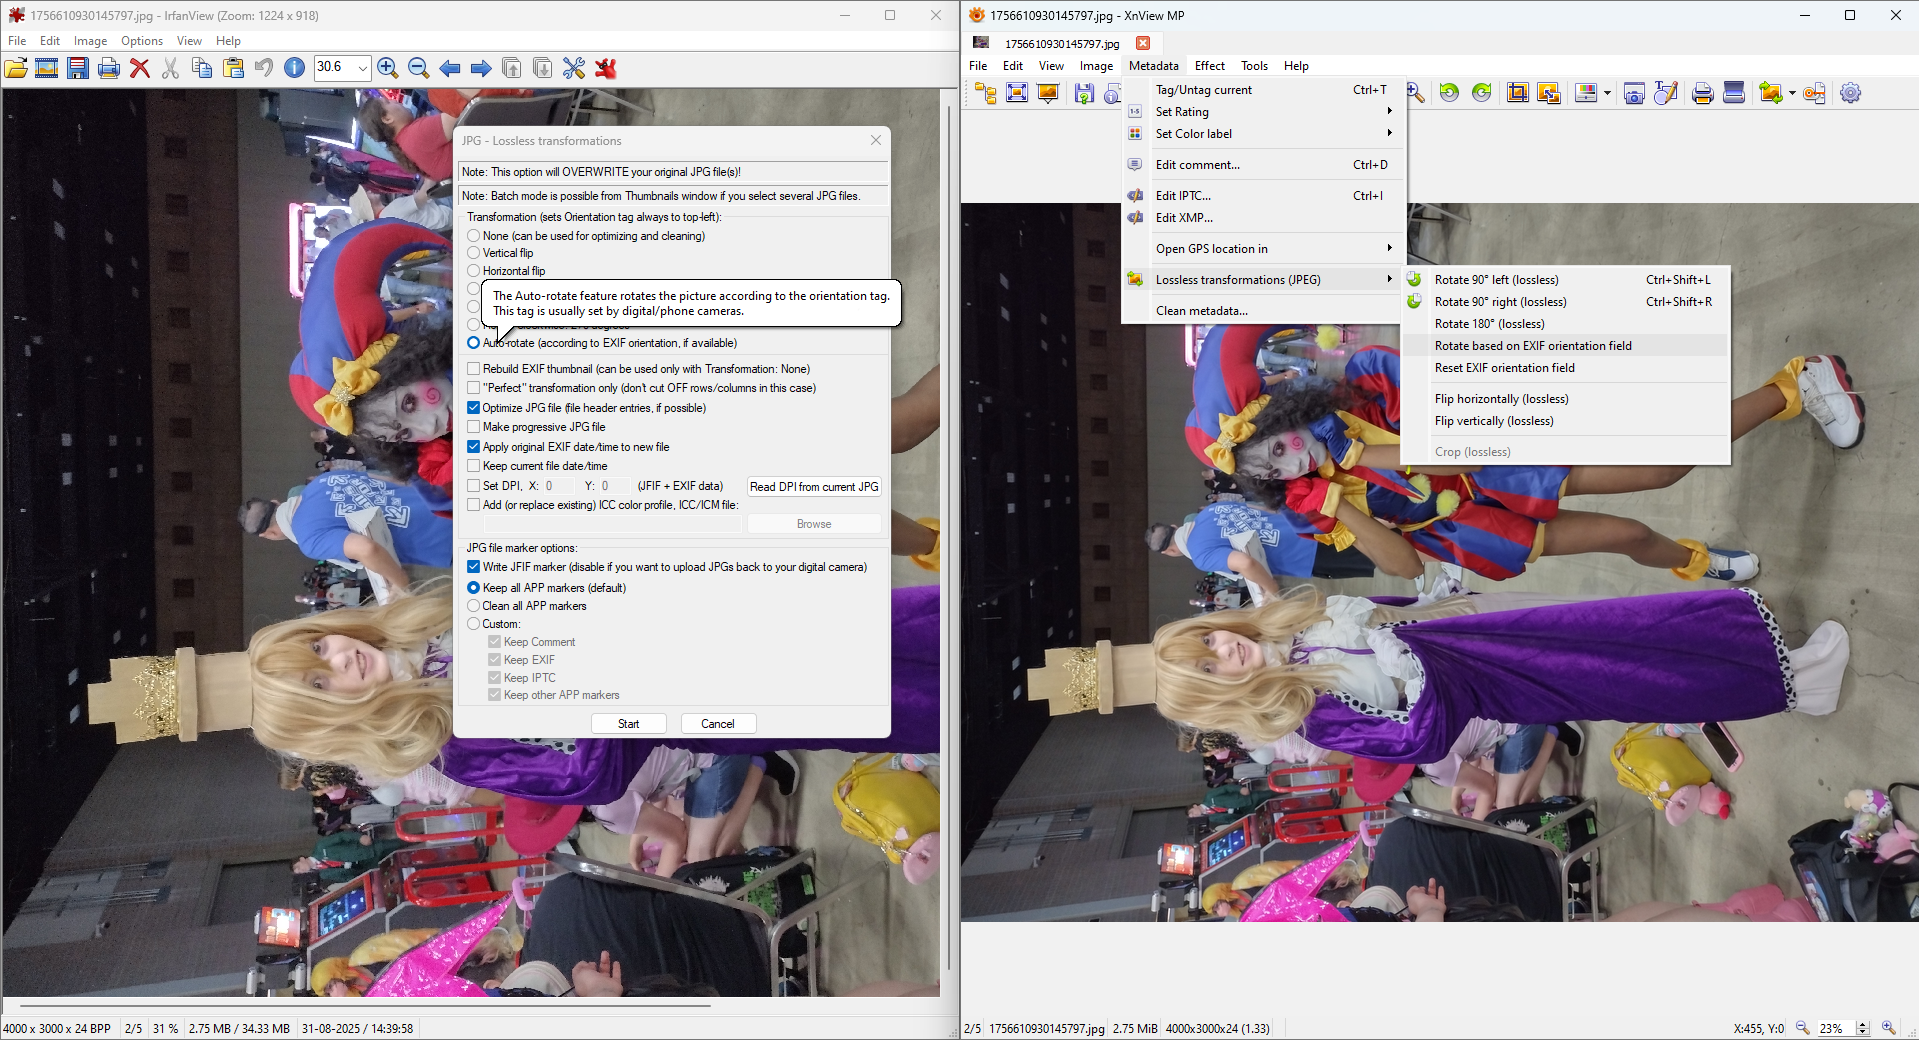1919x1040 pixels.
Task: Click XnView Browser folder tree icon
Action: 986,93
